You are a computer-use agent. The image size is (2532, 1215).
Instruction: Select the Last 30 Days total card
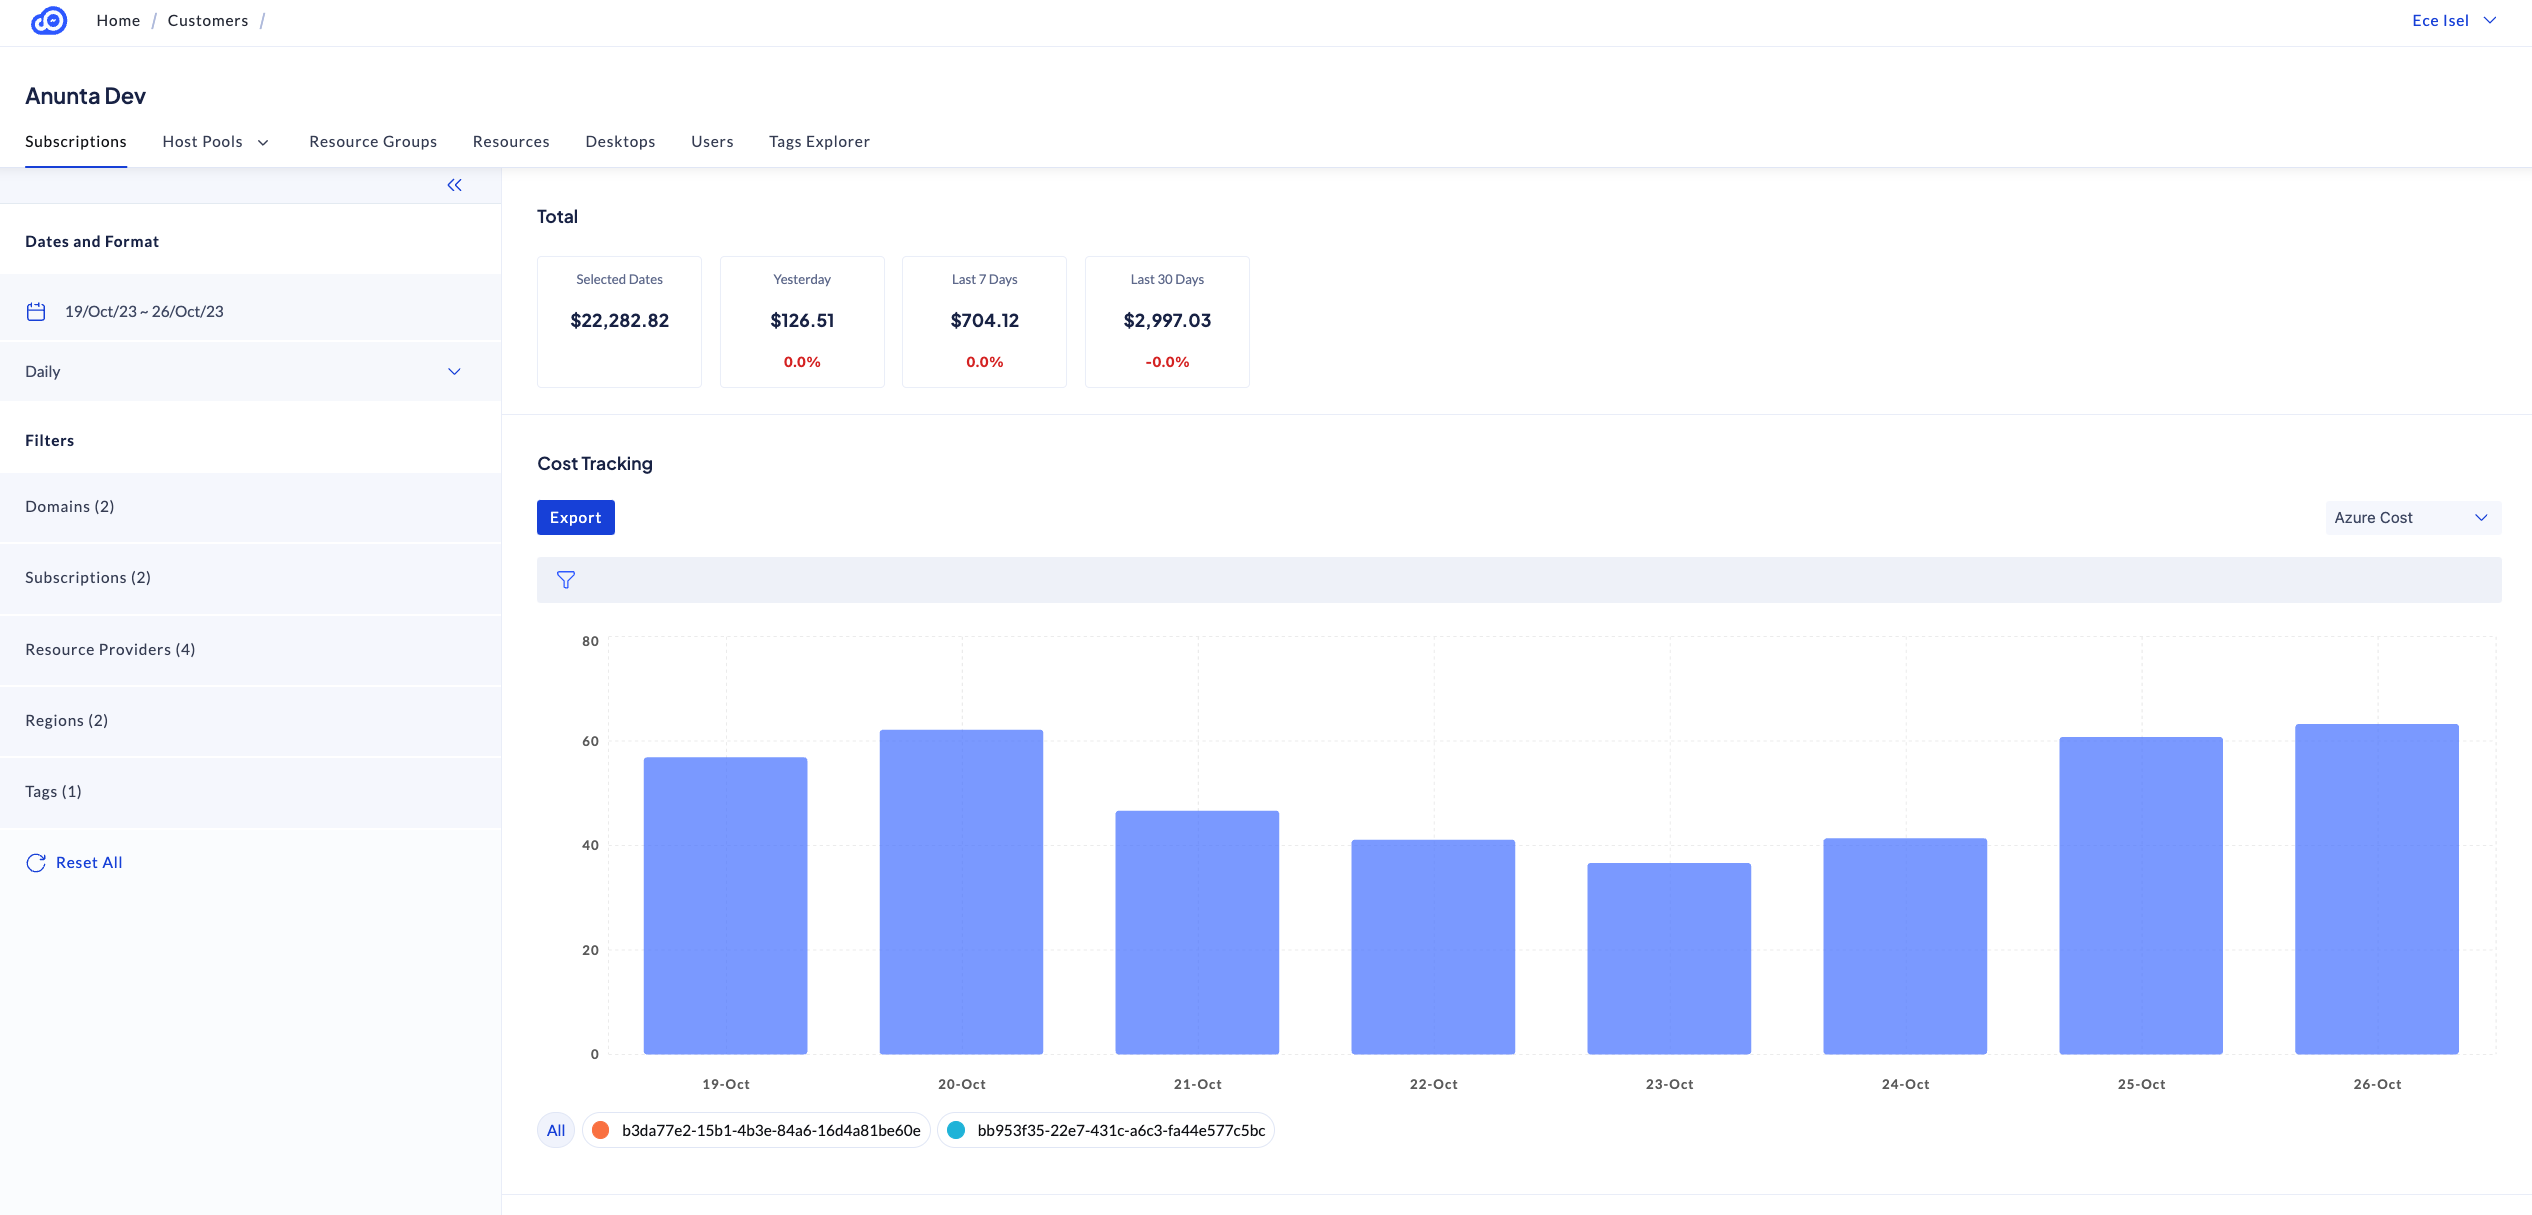(x=1167, y=321)
